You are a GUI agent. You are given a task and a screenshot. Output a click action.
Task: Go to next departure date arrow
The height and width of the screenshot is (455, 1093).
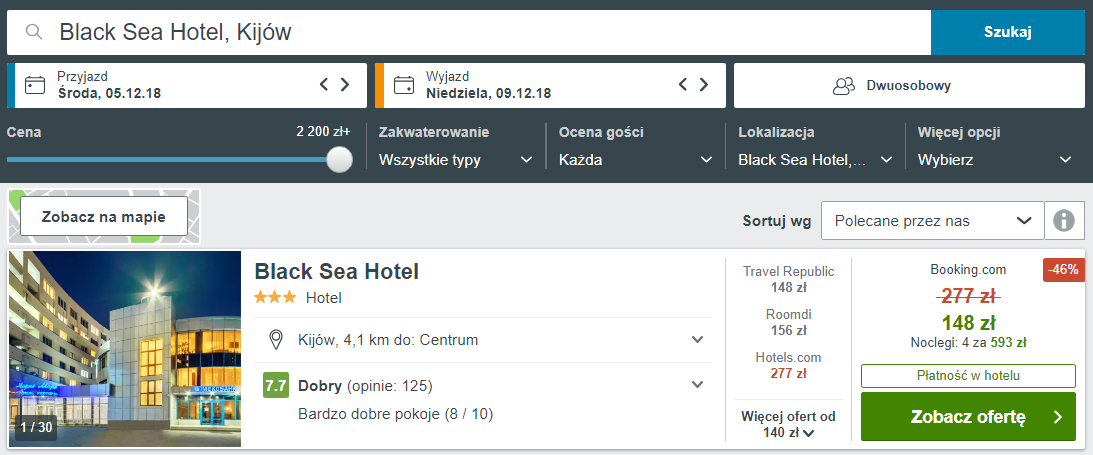pos(704,85)
